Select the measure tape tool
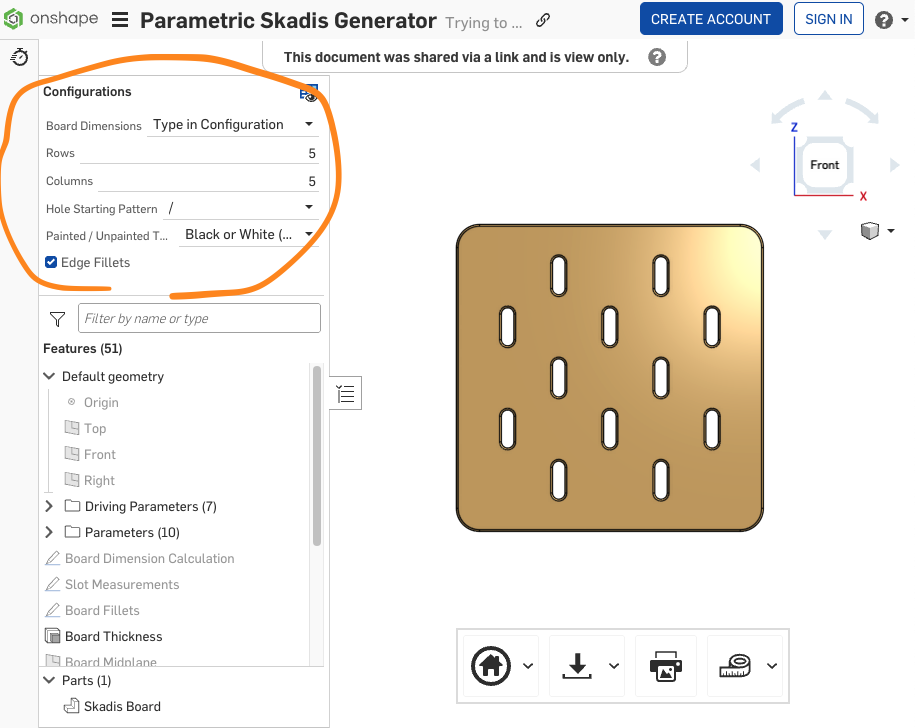Screen dimensions: 915x728 point(735,665)
